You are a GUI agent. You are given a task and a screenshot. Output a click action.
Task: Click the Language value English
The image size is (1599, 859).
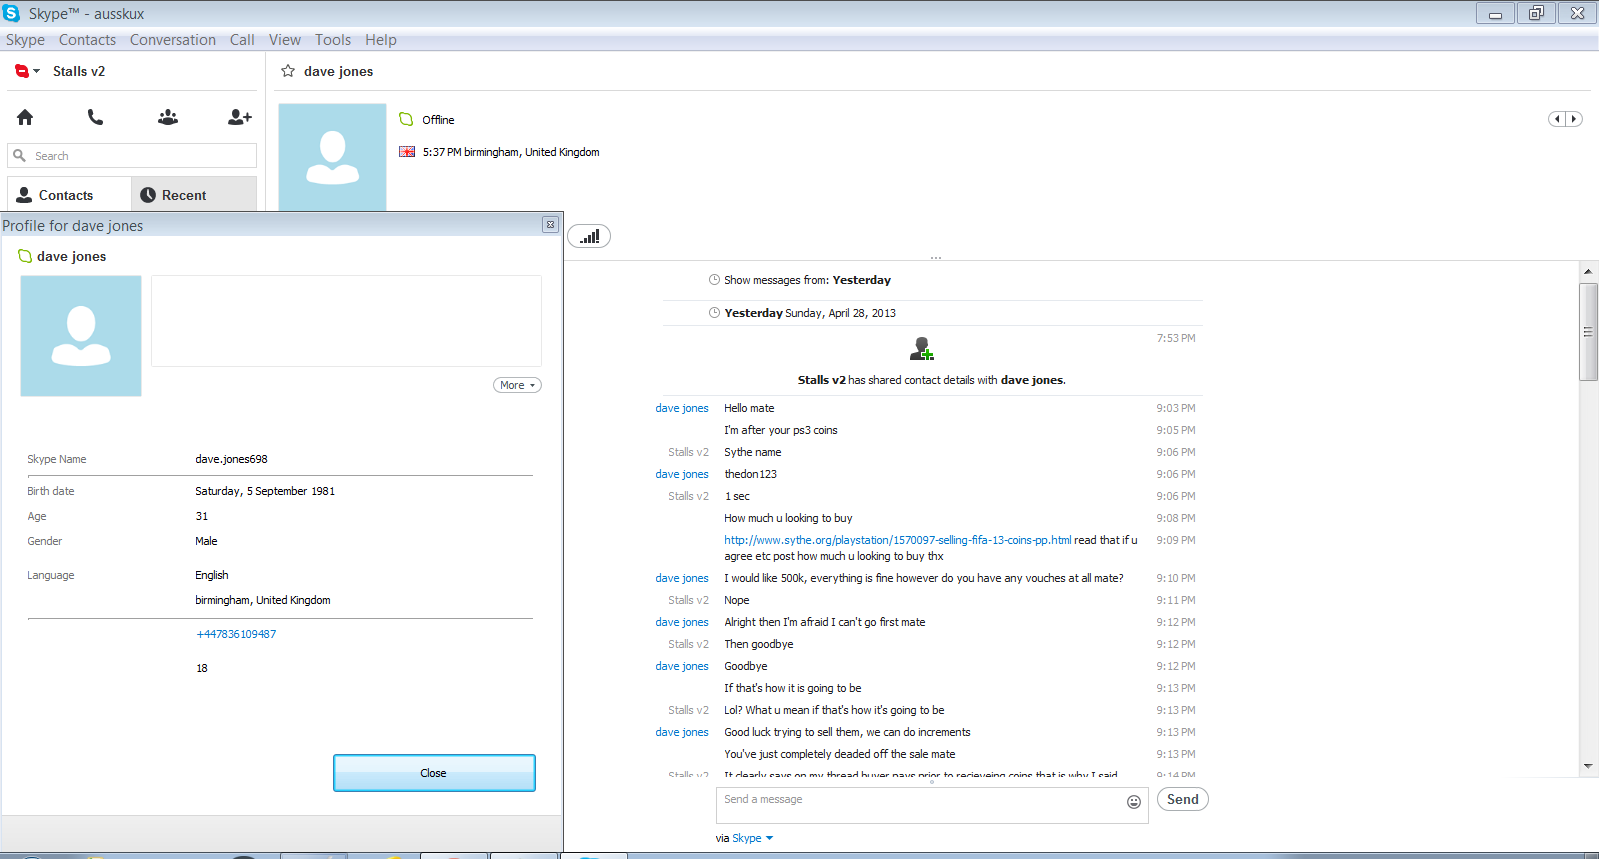pyautogui.click(x=212, y=575)
